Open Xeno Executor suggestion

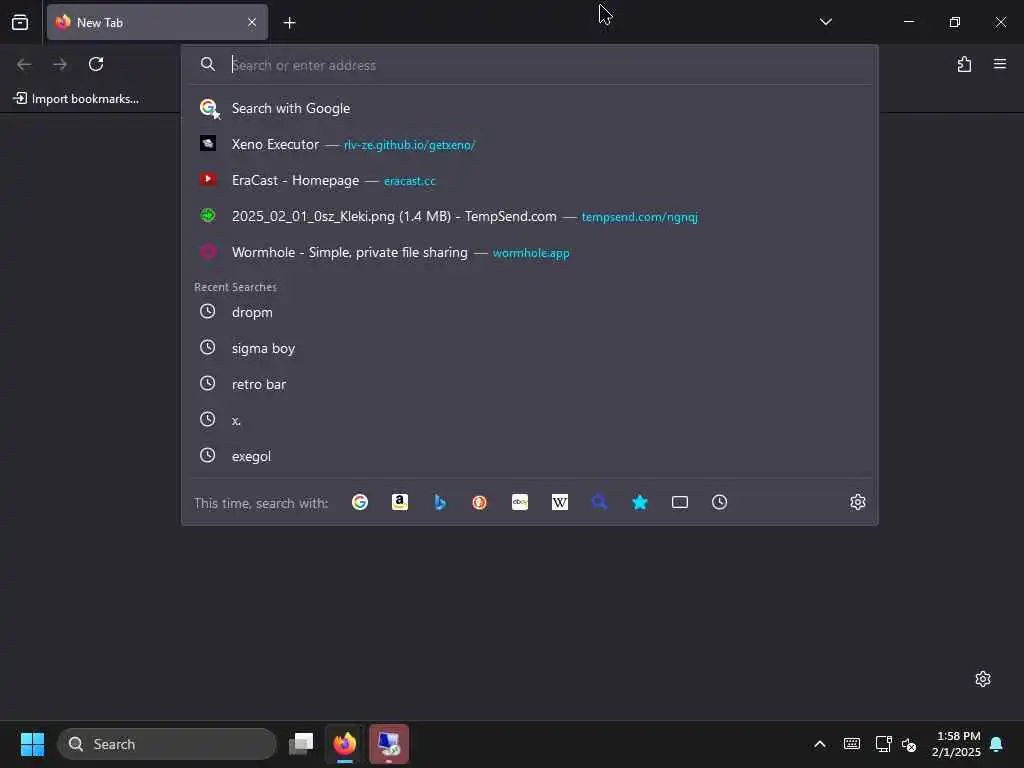(530, 144)
